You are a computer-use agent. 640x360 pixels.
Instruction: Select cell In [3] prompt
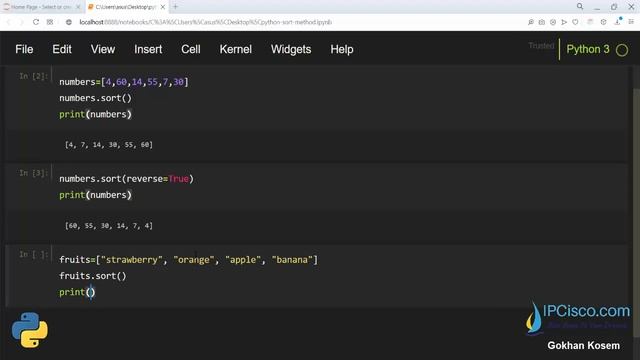pos(33,173)
